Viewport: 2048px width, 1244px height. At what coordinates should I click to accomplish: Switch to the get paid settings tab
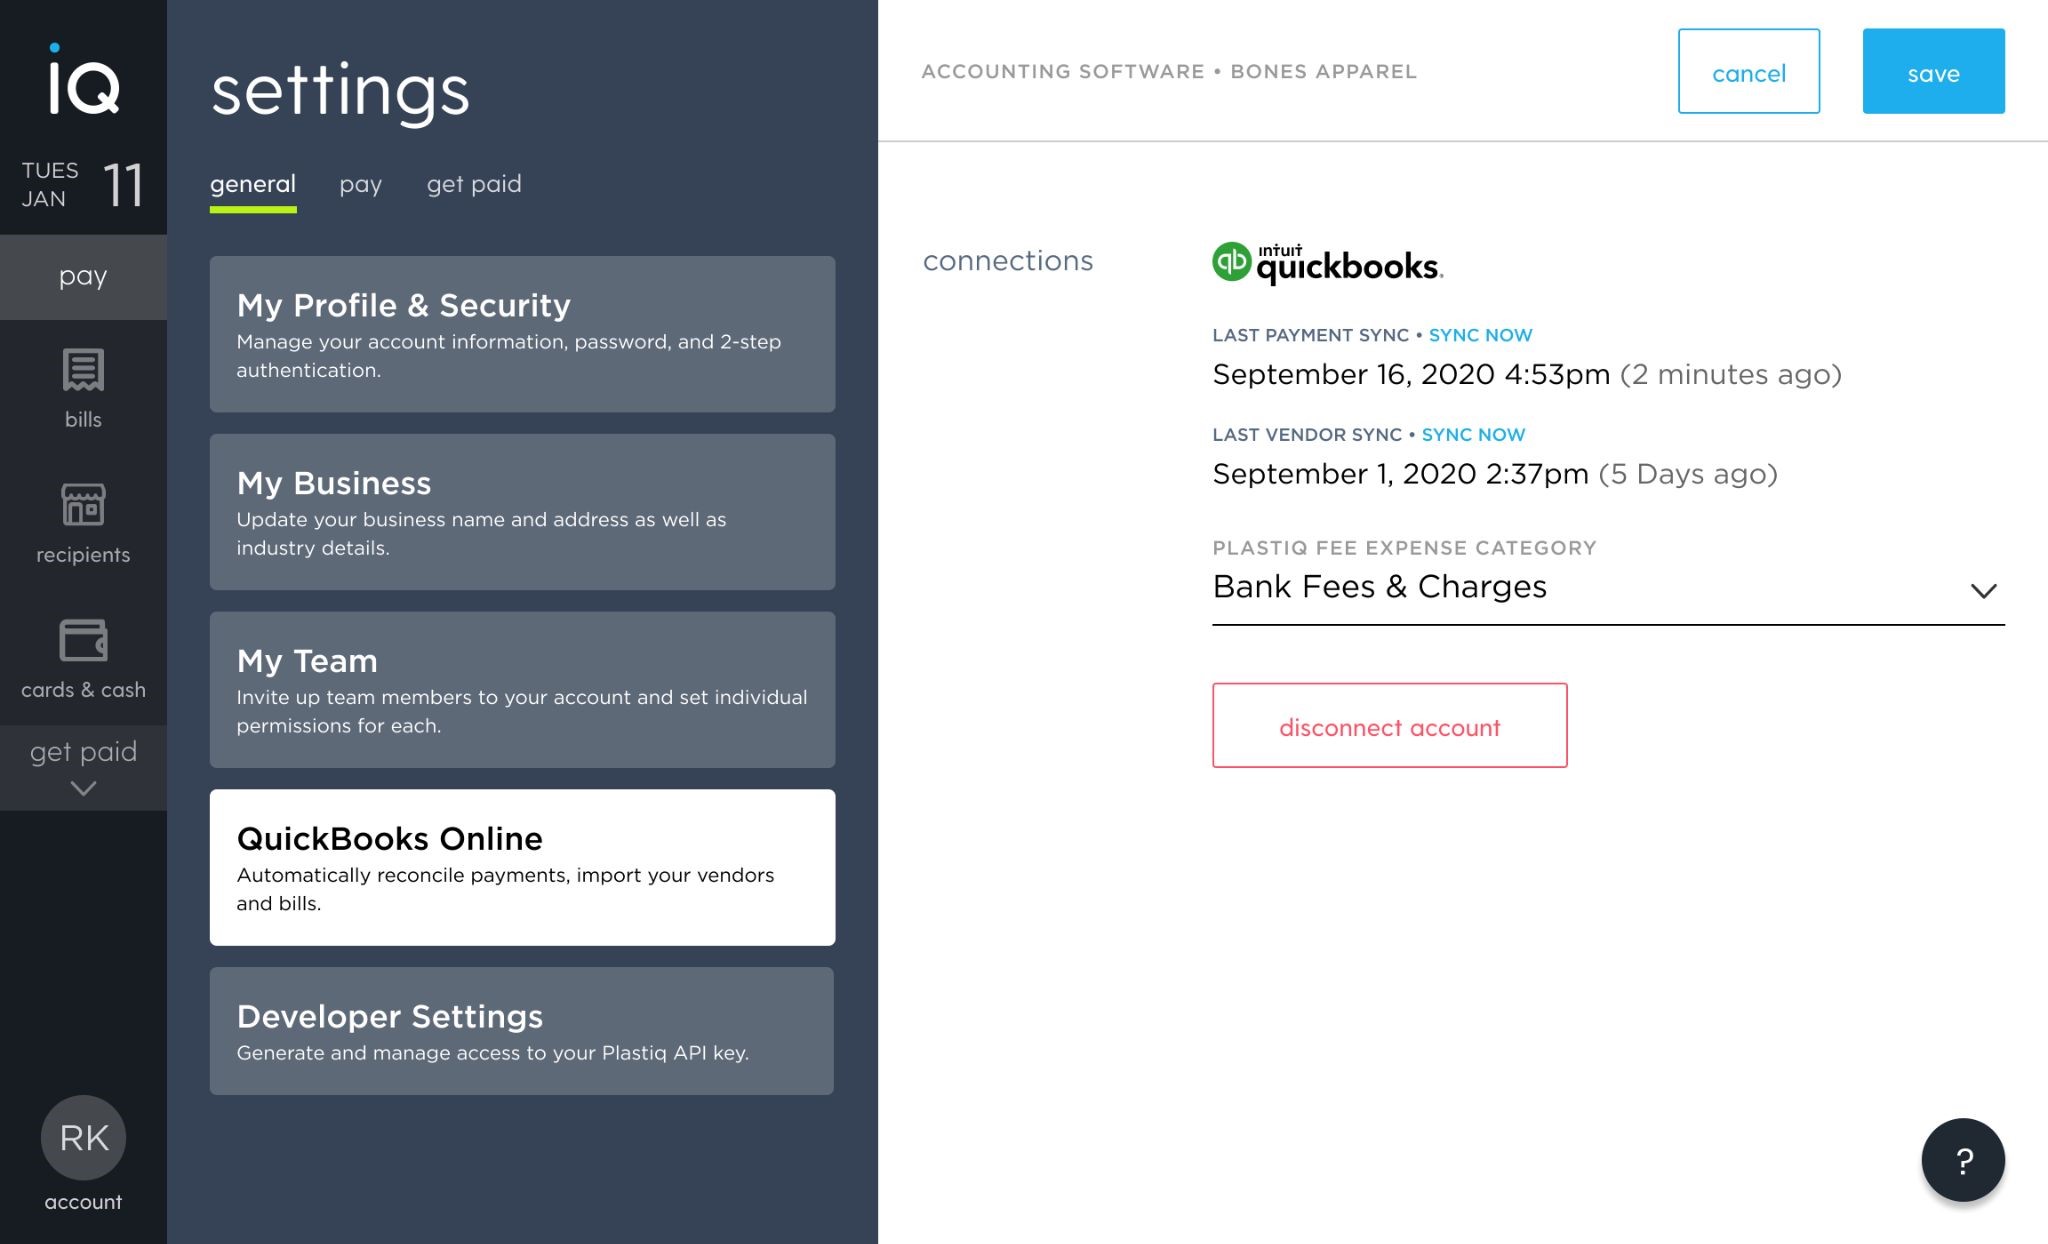click(x=474, y=185)
